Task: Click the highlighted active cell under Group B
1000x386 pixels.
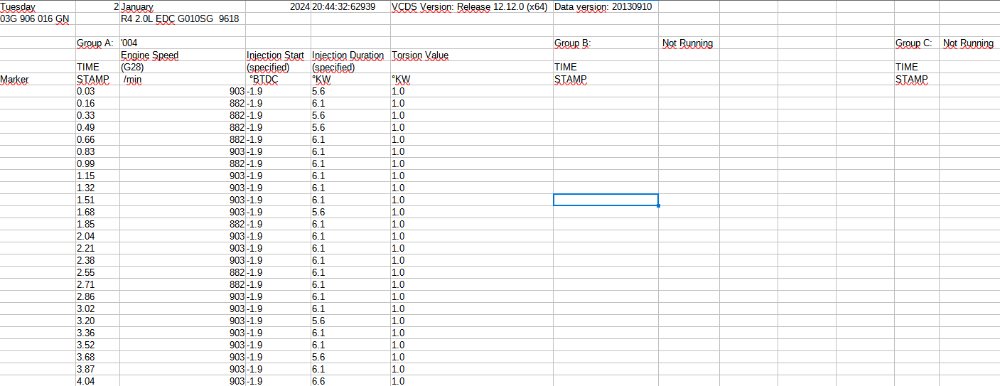Action: coord(606,200)
